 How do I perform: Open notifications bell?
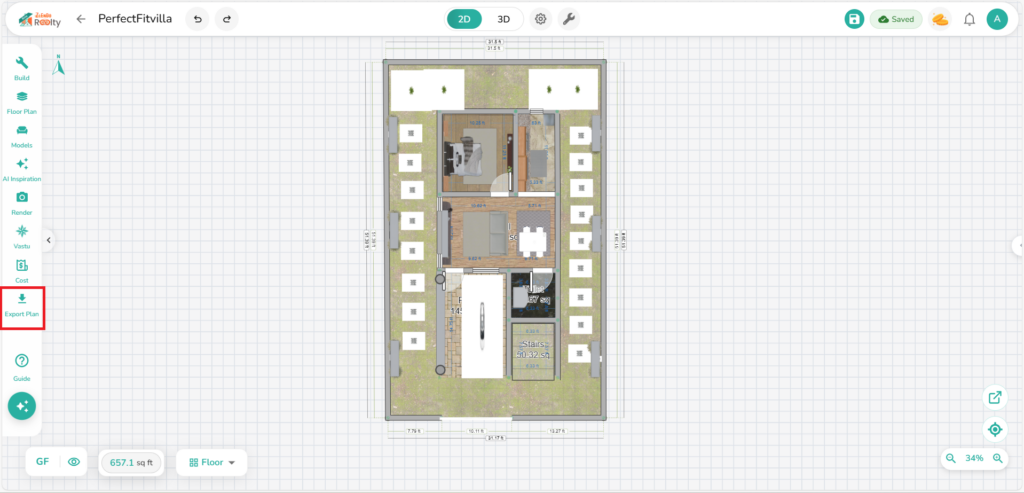tap(969, 19)
